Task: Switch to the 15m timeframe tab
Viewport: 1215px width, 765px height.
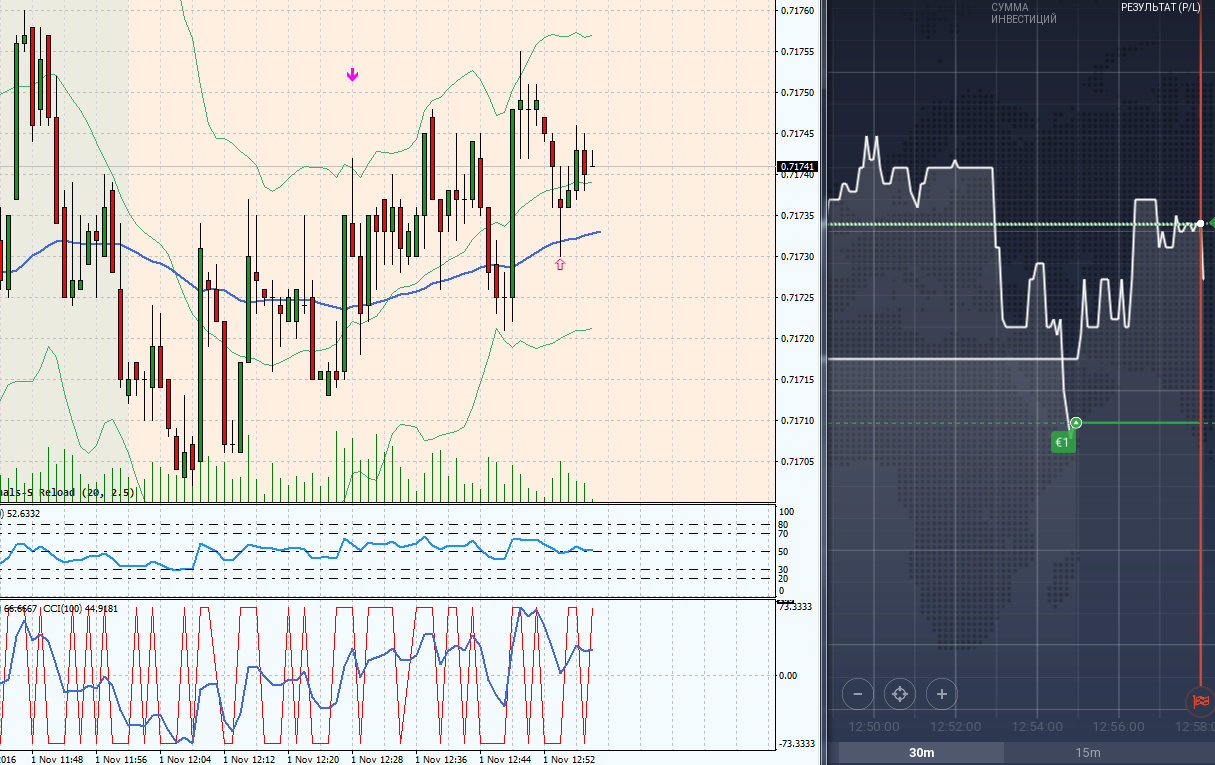Action: [x=1088, y=753]
